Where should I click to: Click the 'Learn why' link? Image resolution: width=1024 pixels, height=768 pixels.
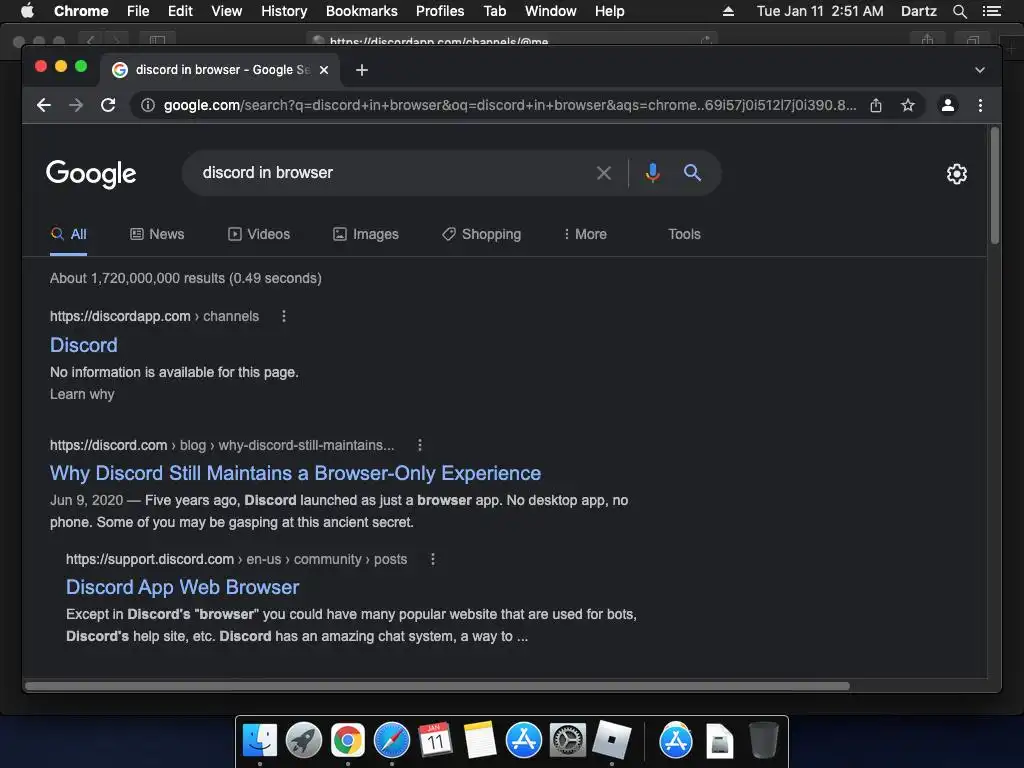point(82,394)
